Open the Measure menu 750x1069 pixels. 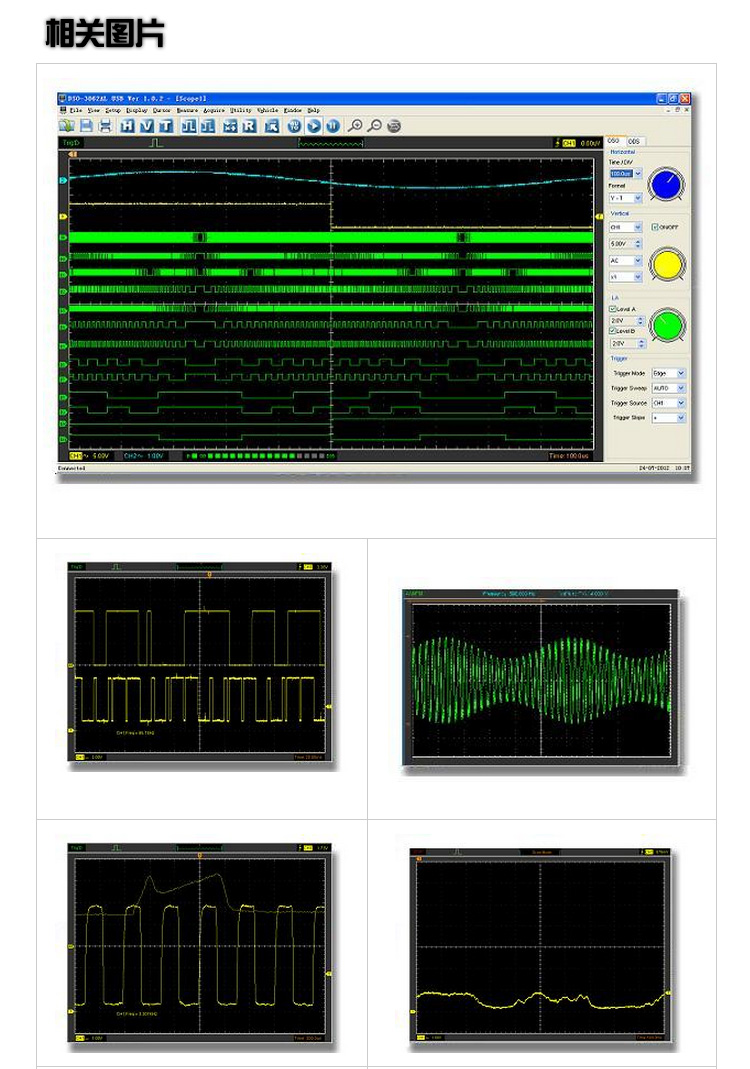coord(187,110)
